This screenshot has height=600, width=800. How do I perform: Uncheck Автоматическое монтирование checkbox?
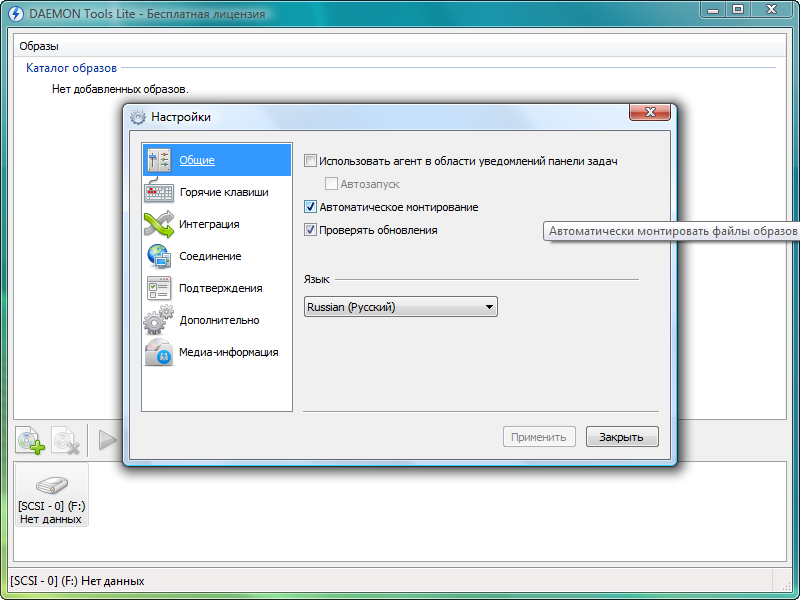coord(310,207)
